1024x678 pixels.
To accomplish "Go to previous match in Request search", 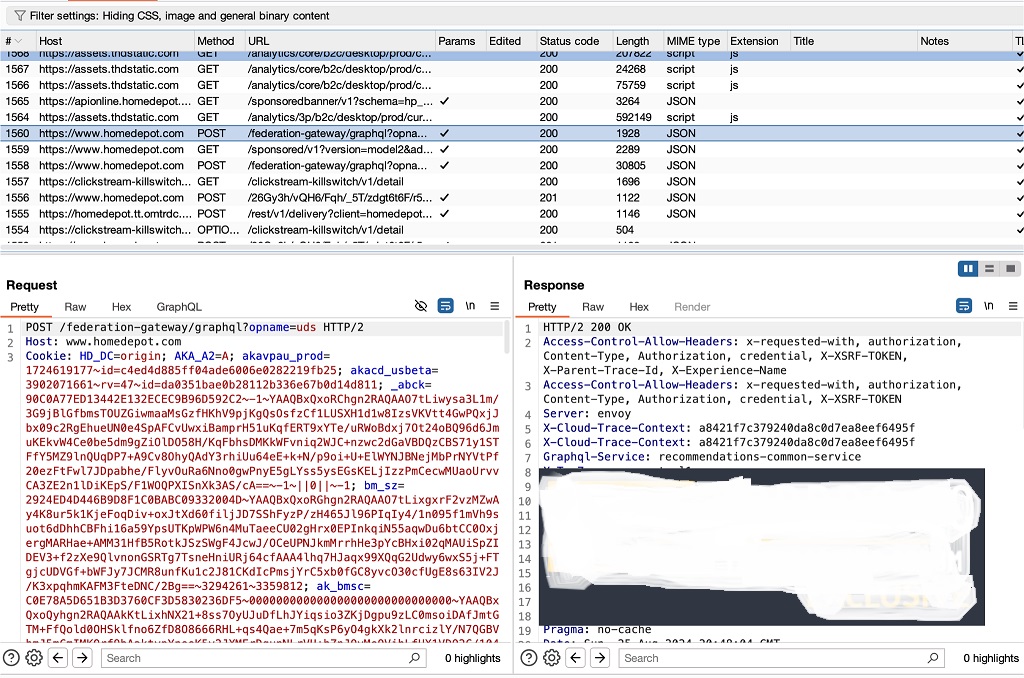I will tap(59, 658).
